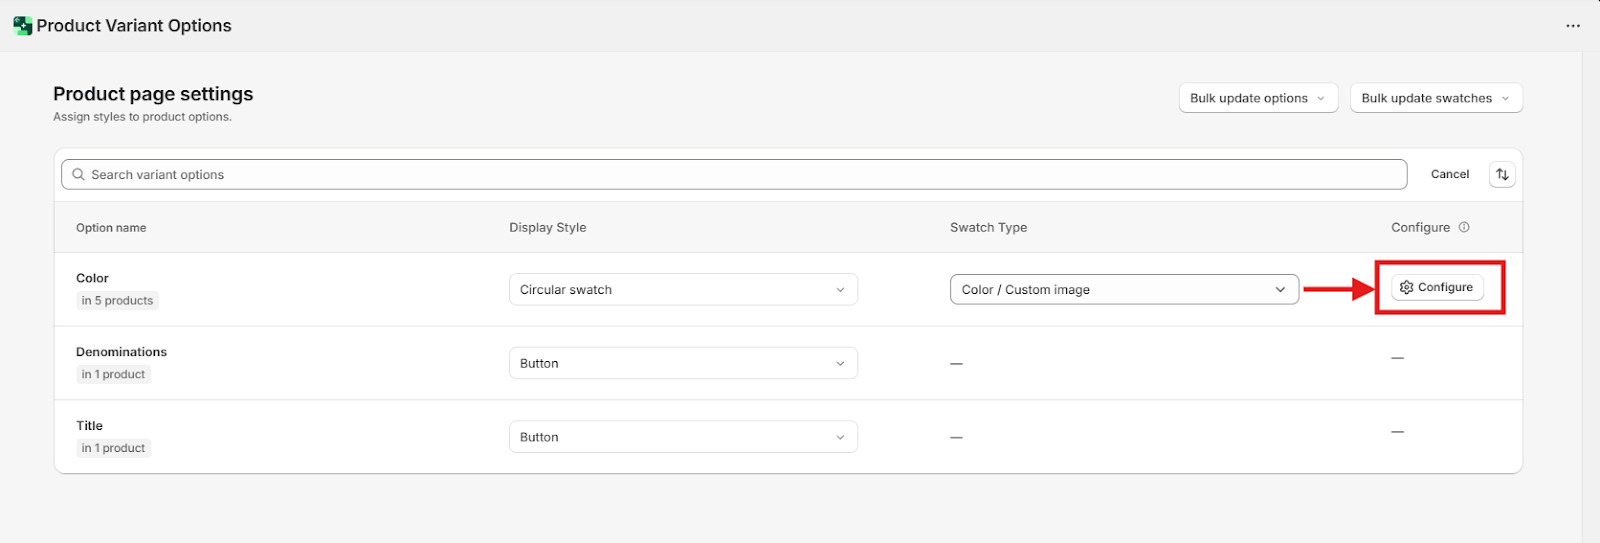Open the Color / Custom image swatch type dropdown
Viewport: 1600px width, 543px height.
[x=1123, y=290]
